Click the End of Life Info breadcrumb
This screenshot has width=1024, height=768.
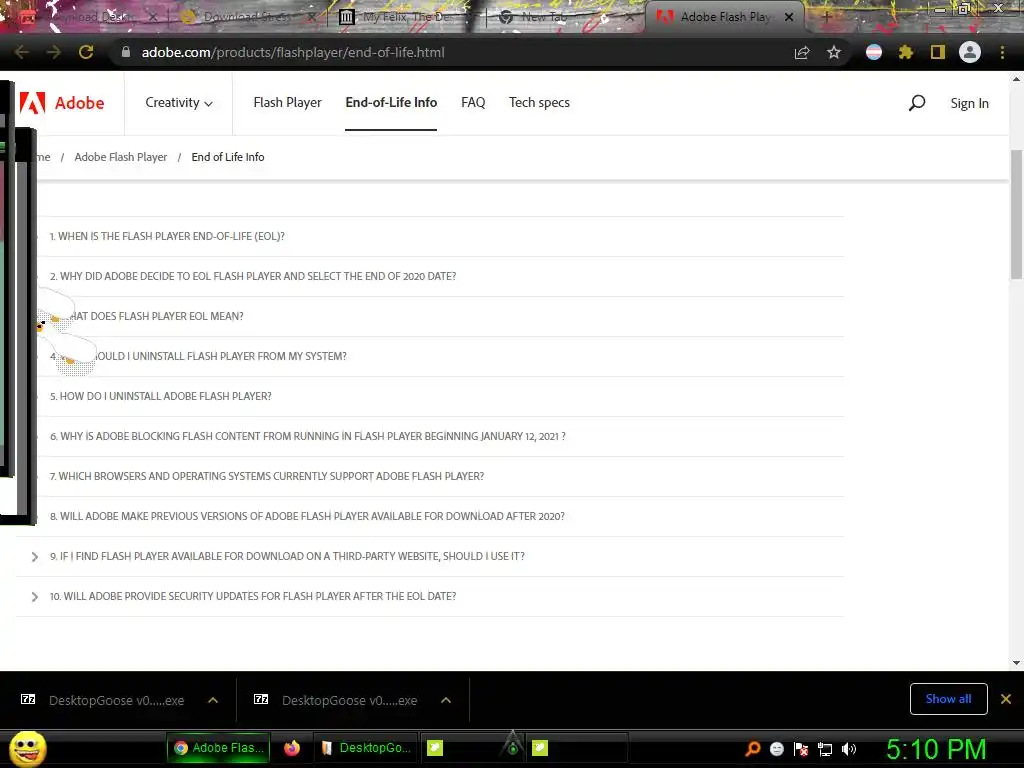coord(228,157)
